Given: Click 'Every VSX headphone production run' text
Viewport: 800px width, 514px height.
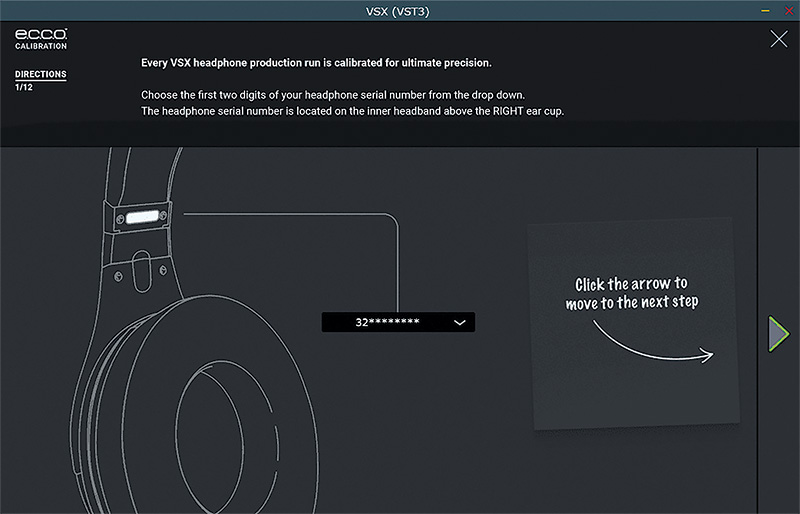Looking at the screenshot, I should [316, 63].
